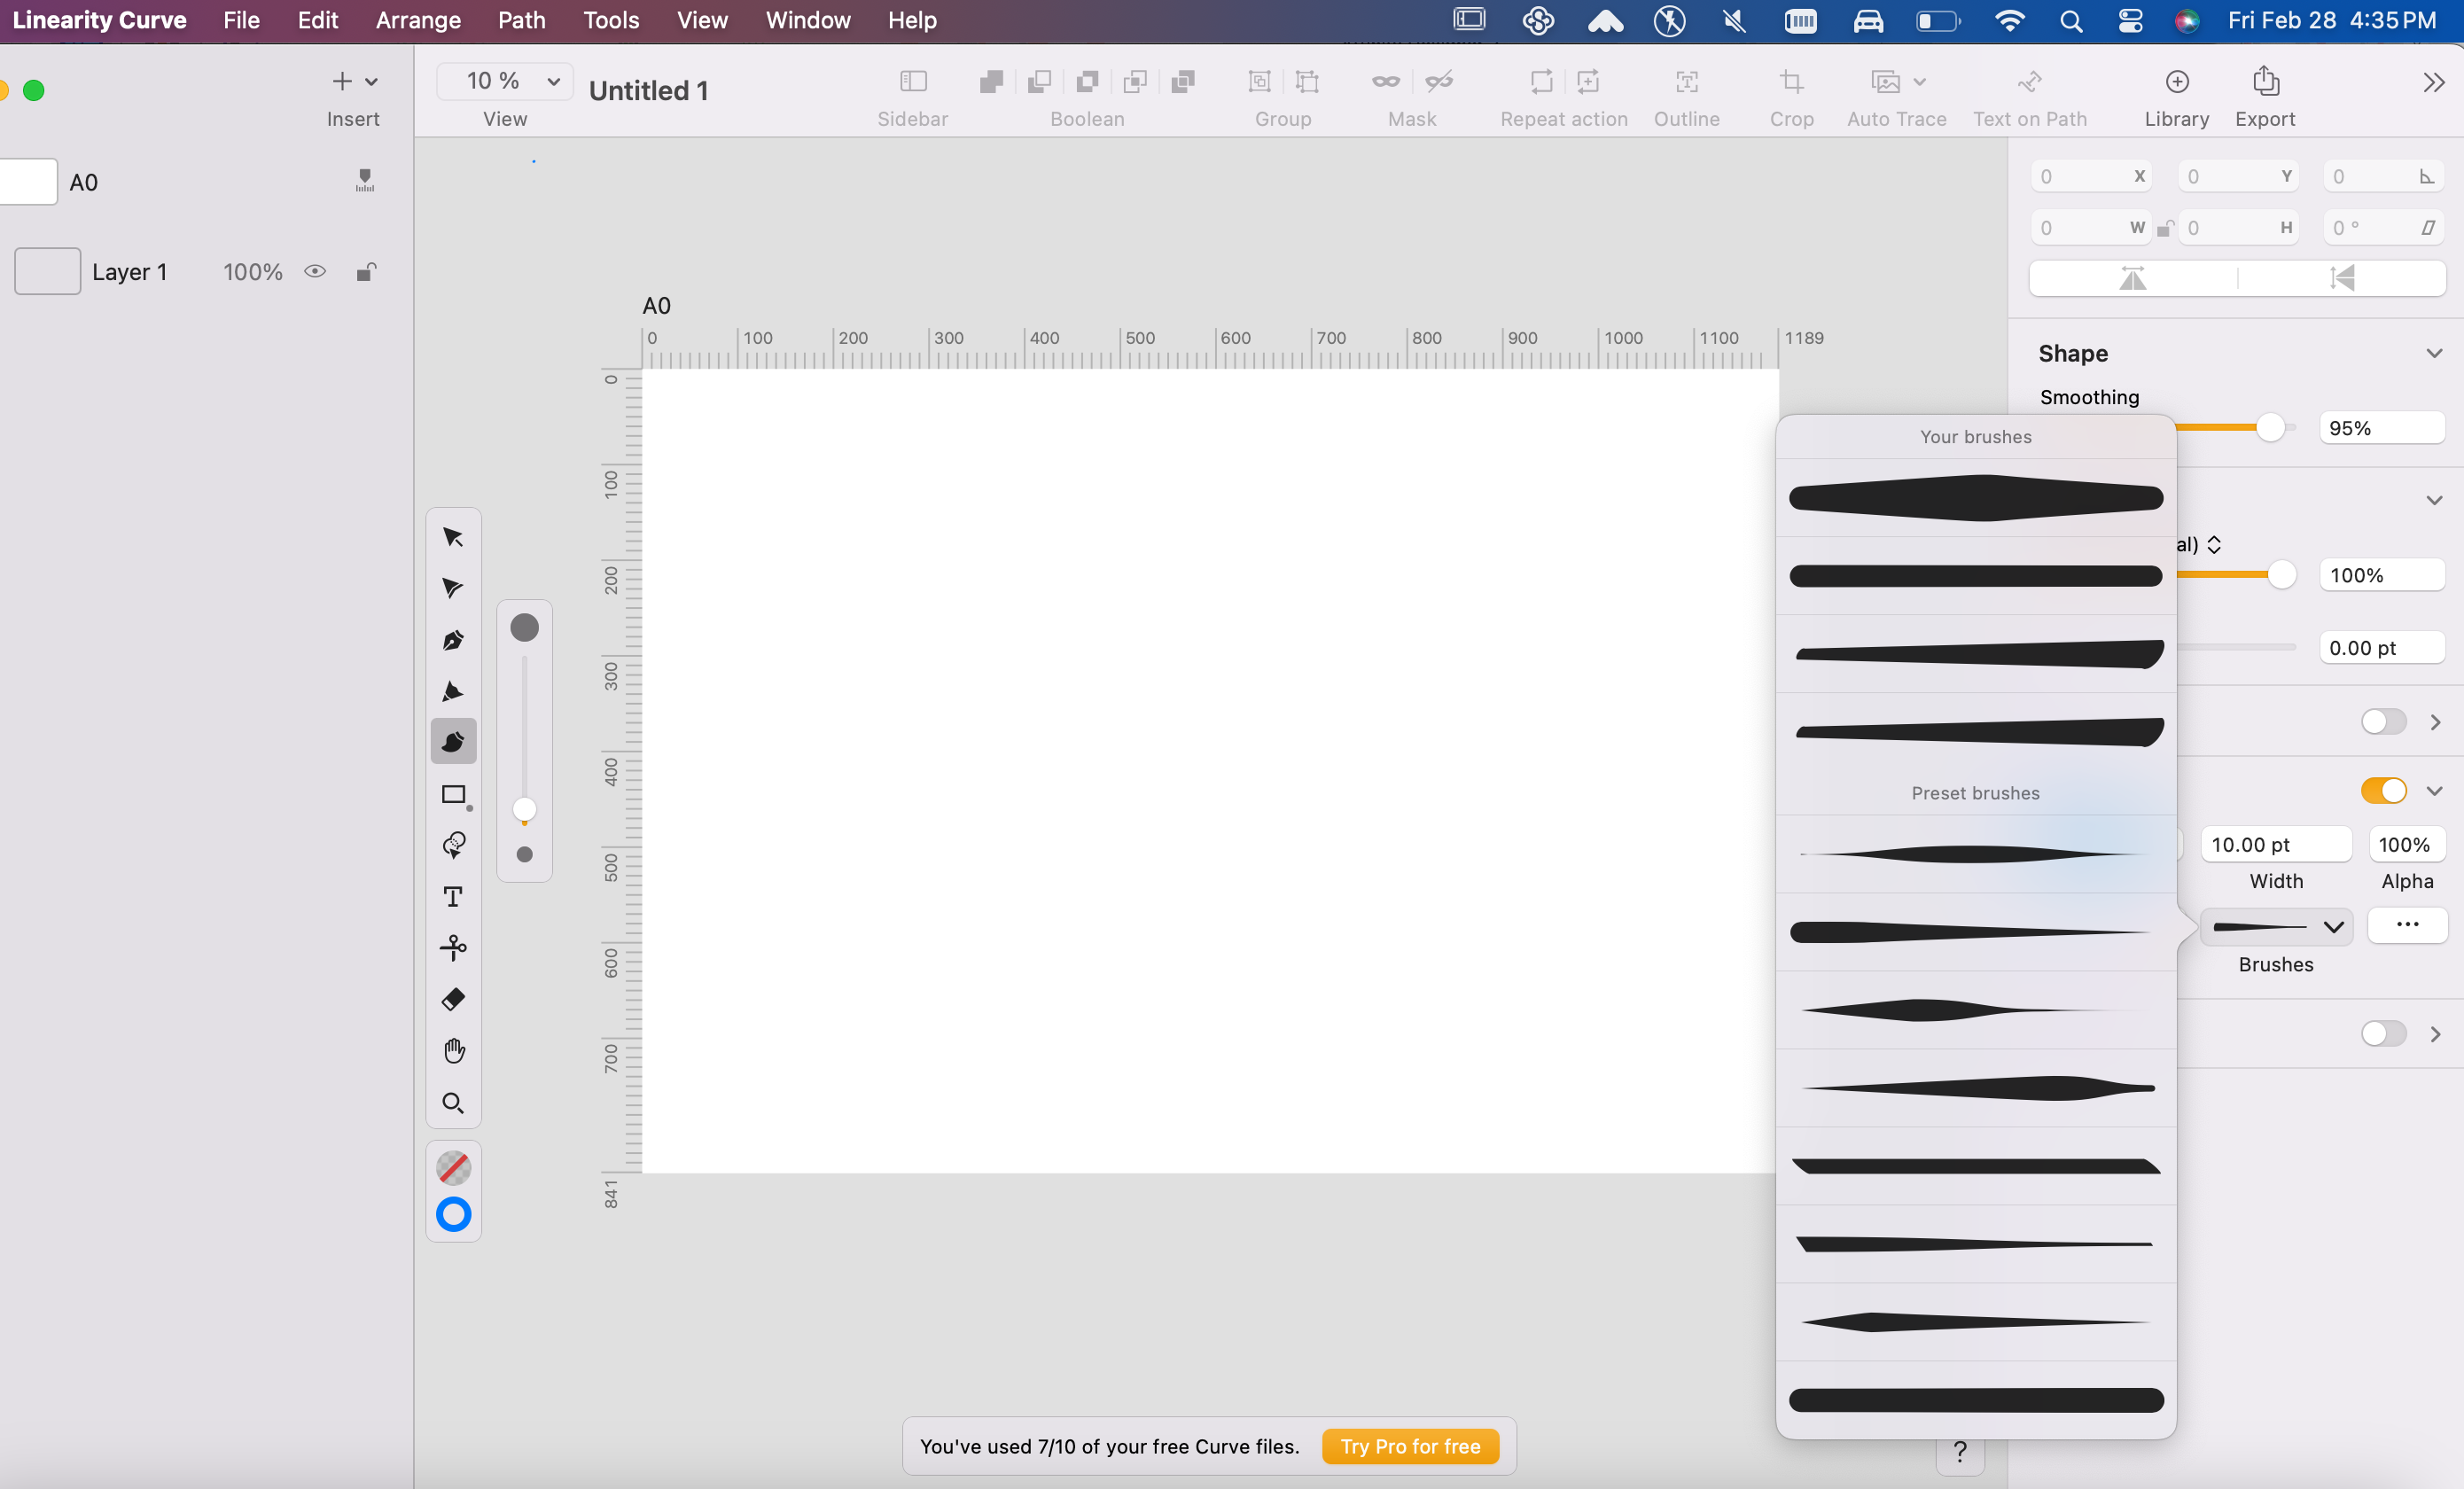2464x1489 pixels.
Task: Open macOS Control Center icon
Action: pos(2130,20)
